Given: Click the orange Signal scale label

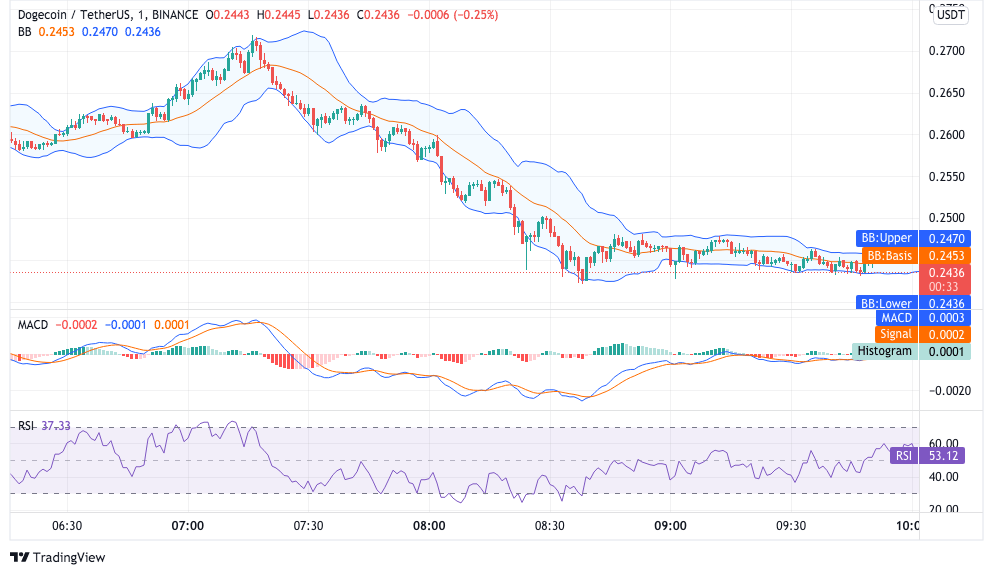Looking at the screenshot, I should pyautogui.click(x=895, y=334).
